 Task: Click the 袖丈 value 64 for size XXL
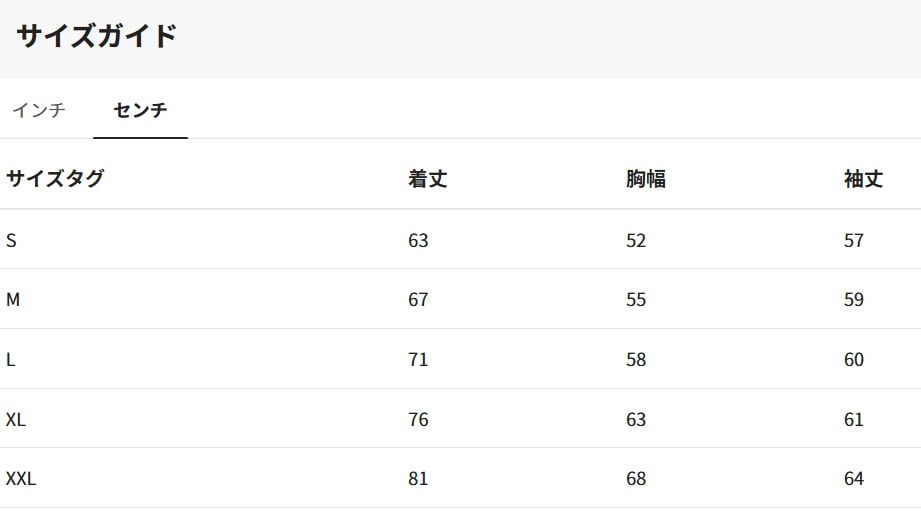click(x=854, y=479)
